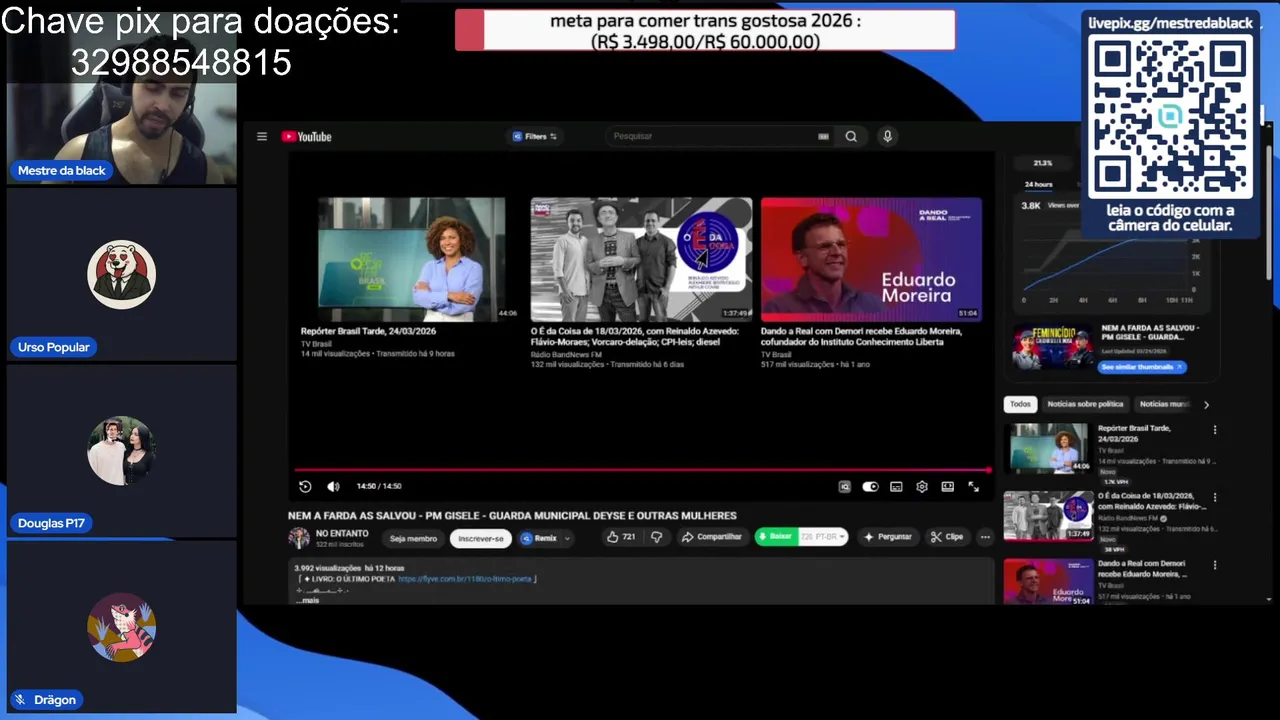
Task: Select the Notícias sobre política chip
Action: (1085, 404)
